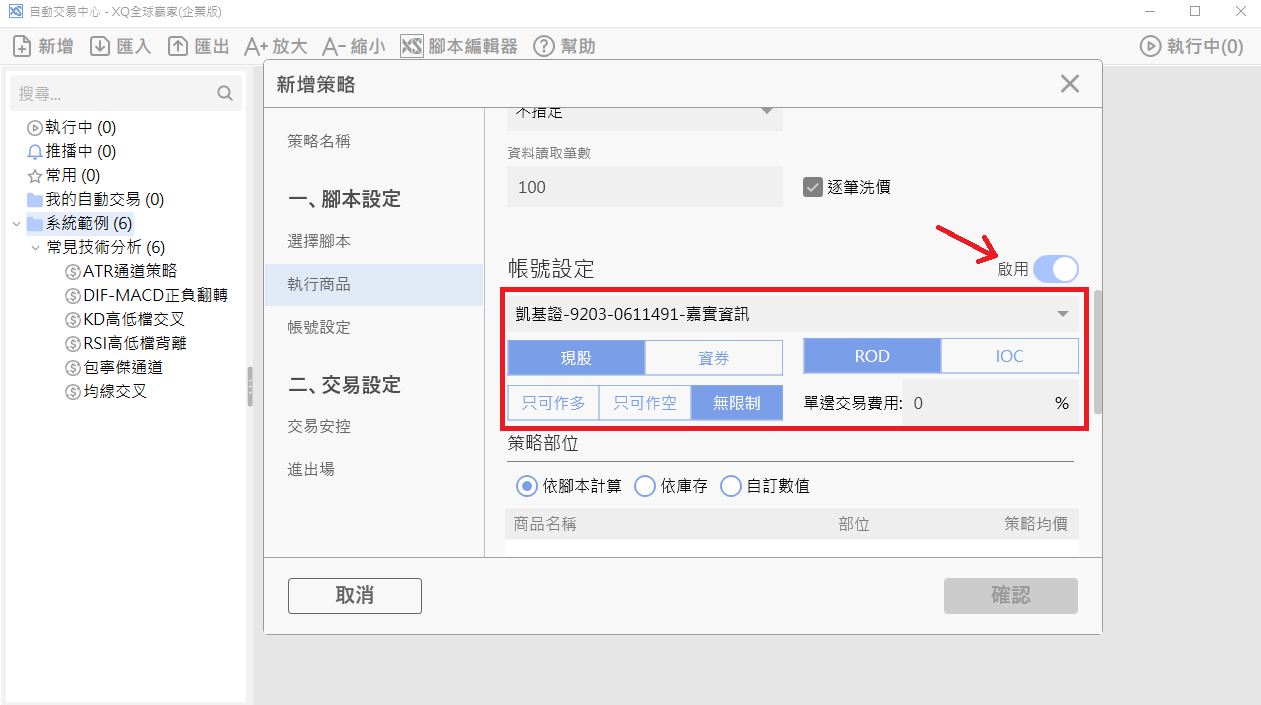Click the 取消 cancel button

355,595
